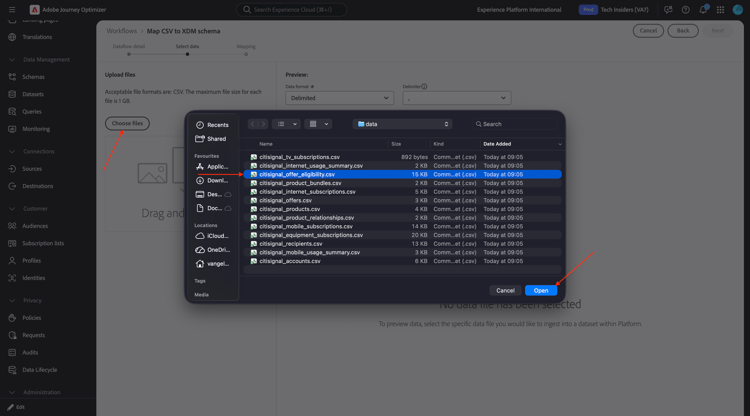The image size is (750, 416).
Task: Click the hamburger menu icon
Action: click(x=12, y=10)
